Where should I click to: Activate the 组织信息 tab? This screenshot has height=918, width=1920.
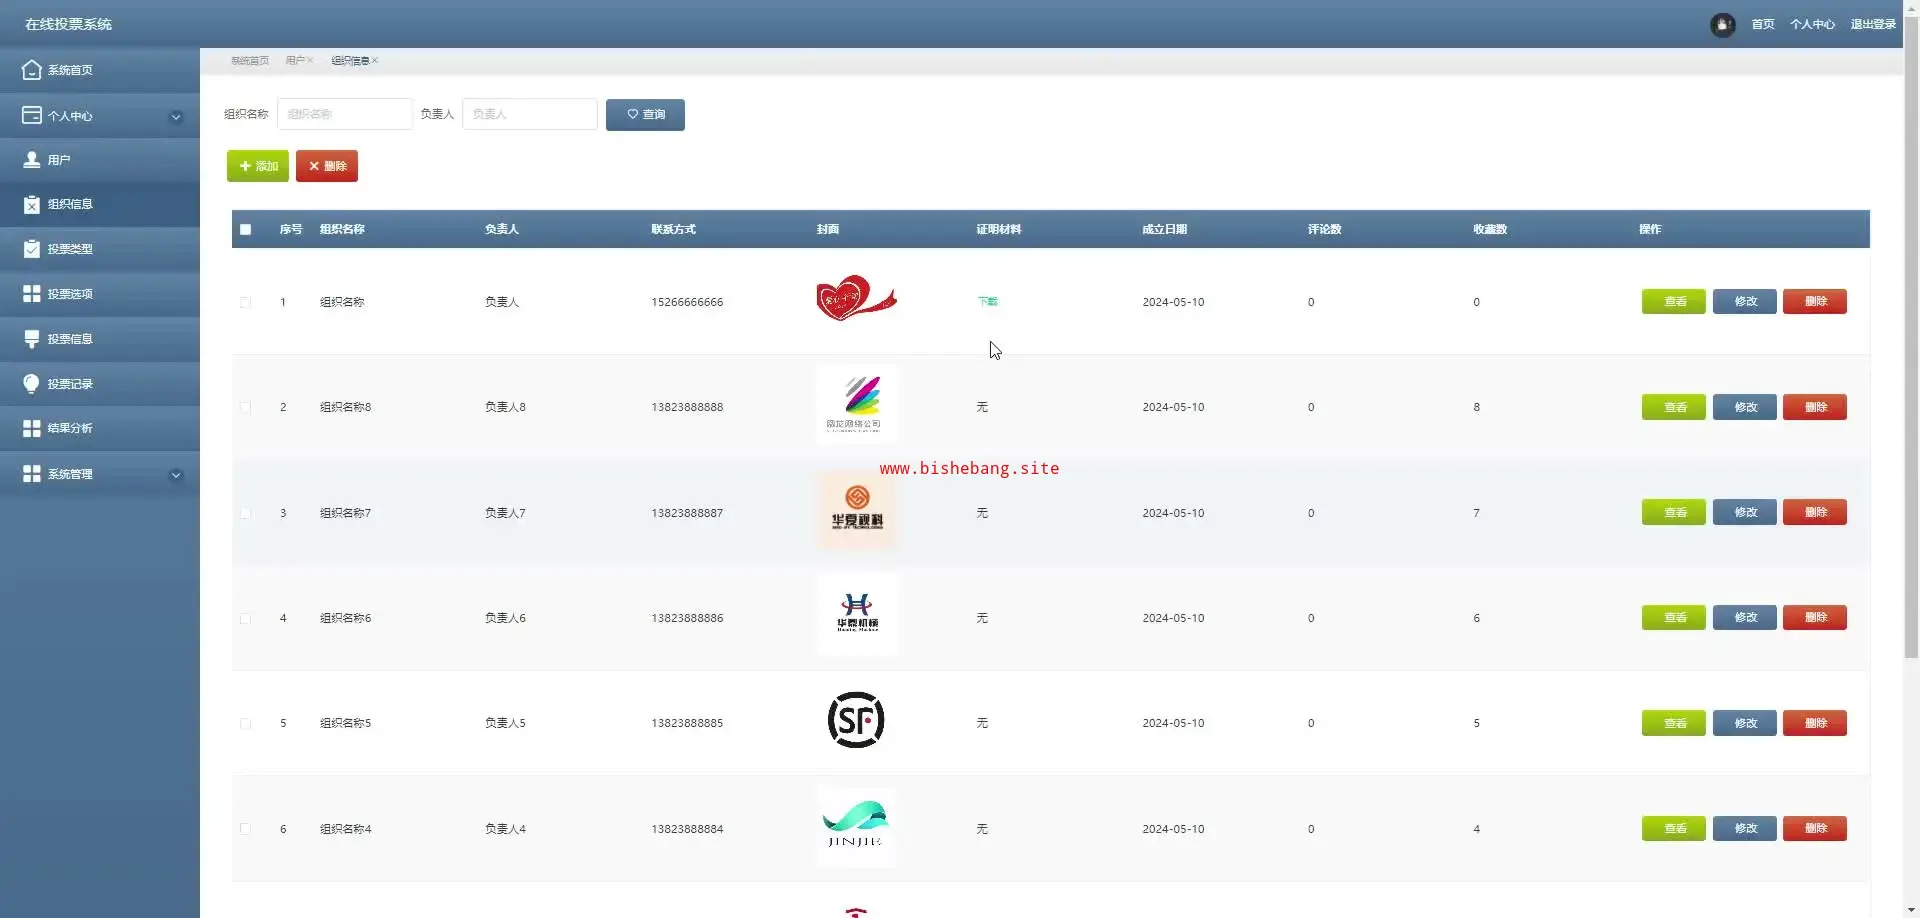click(x=350, y=61)
